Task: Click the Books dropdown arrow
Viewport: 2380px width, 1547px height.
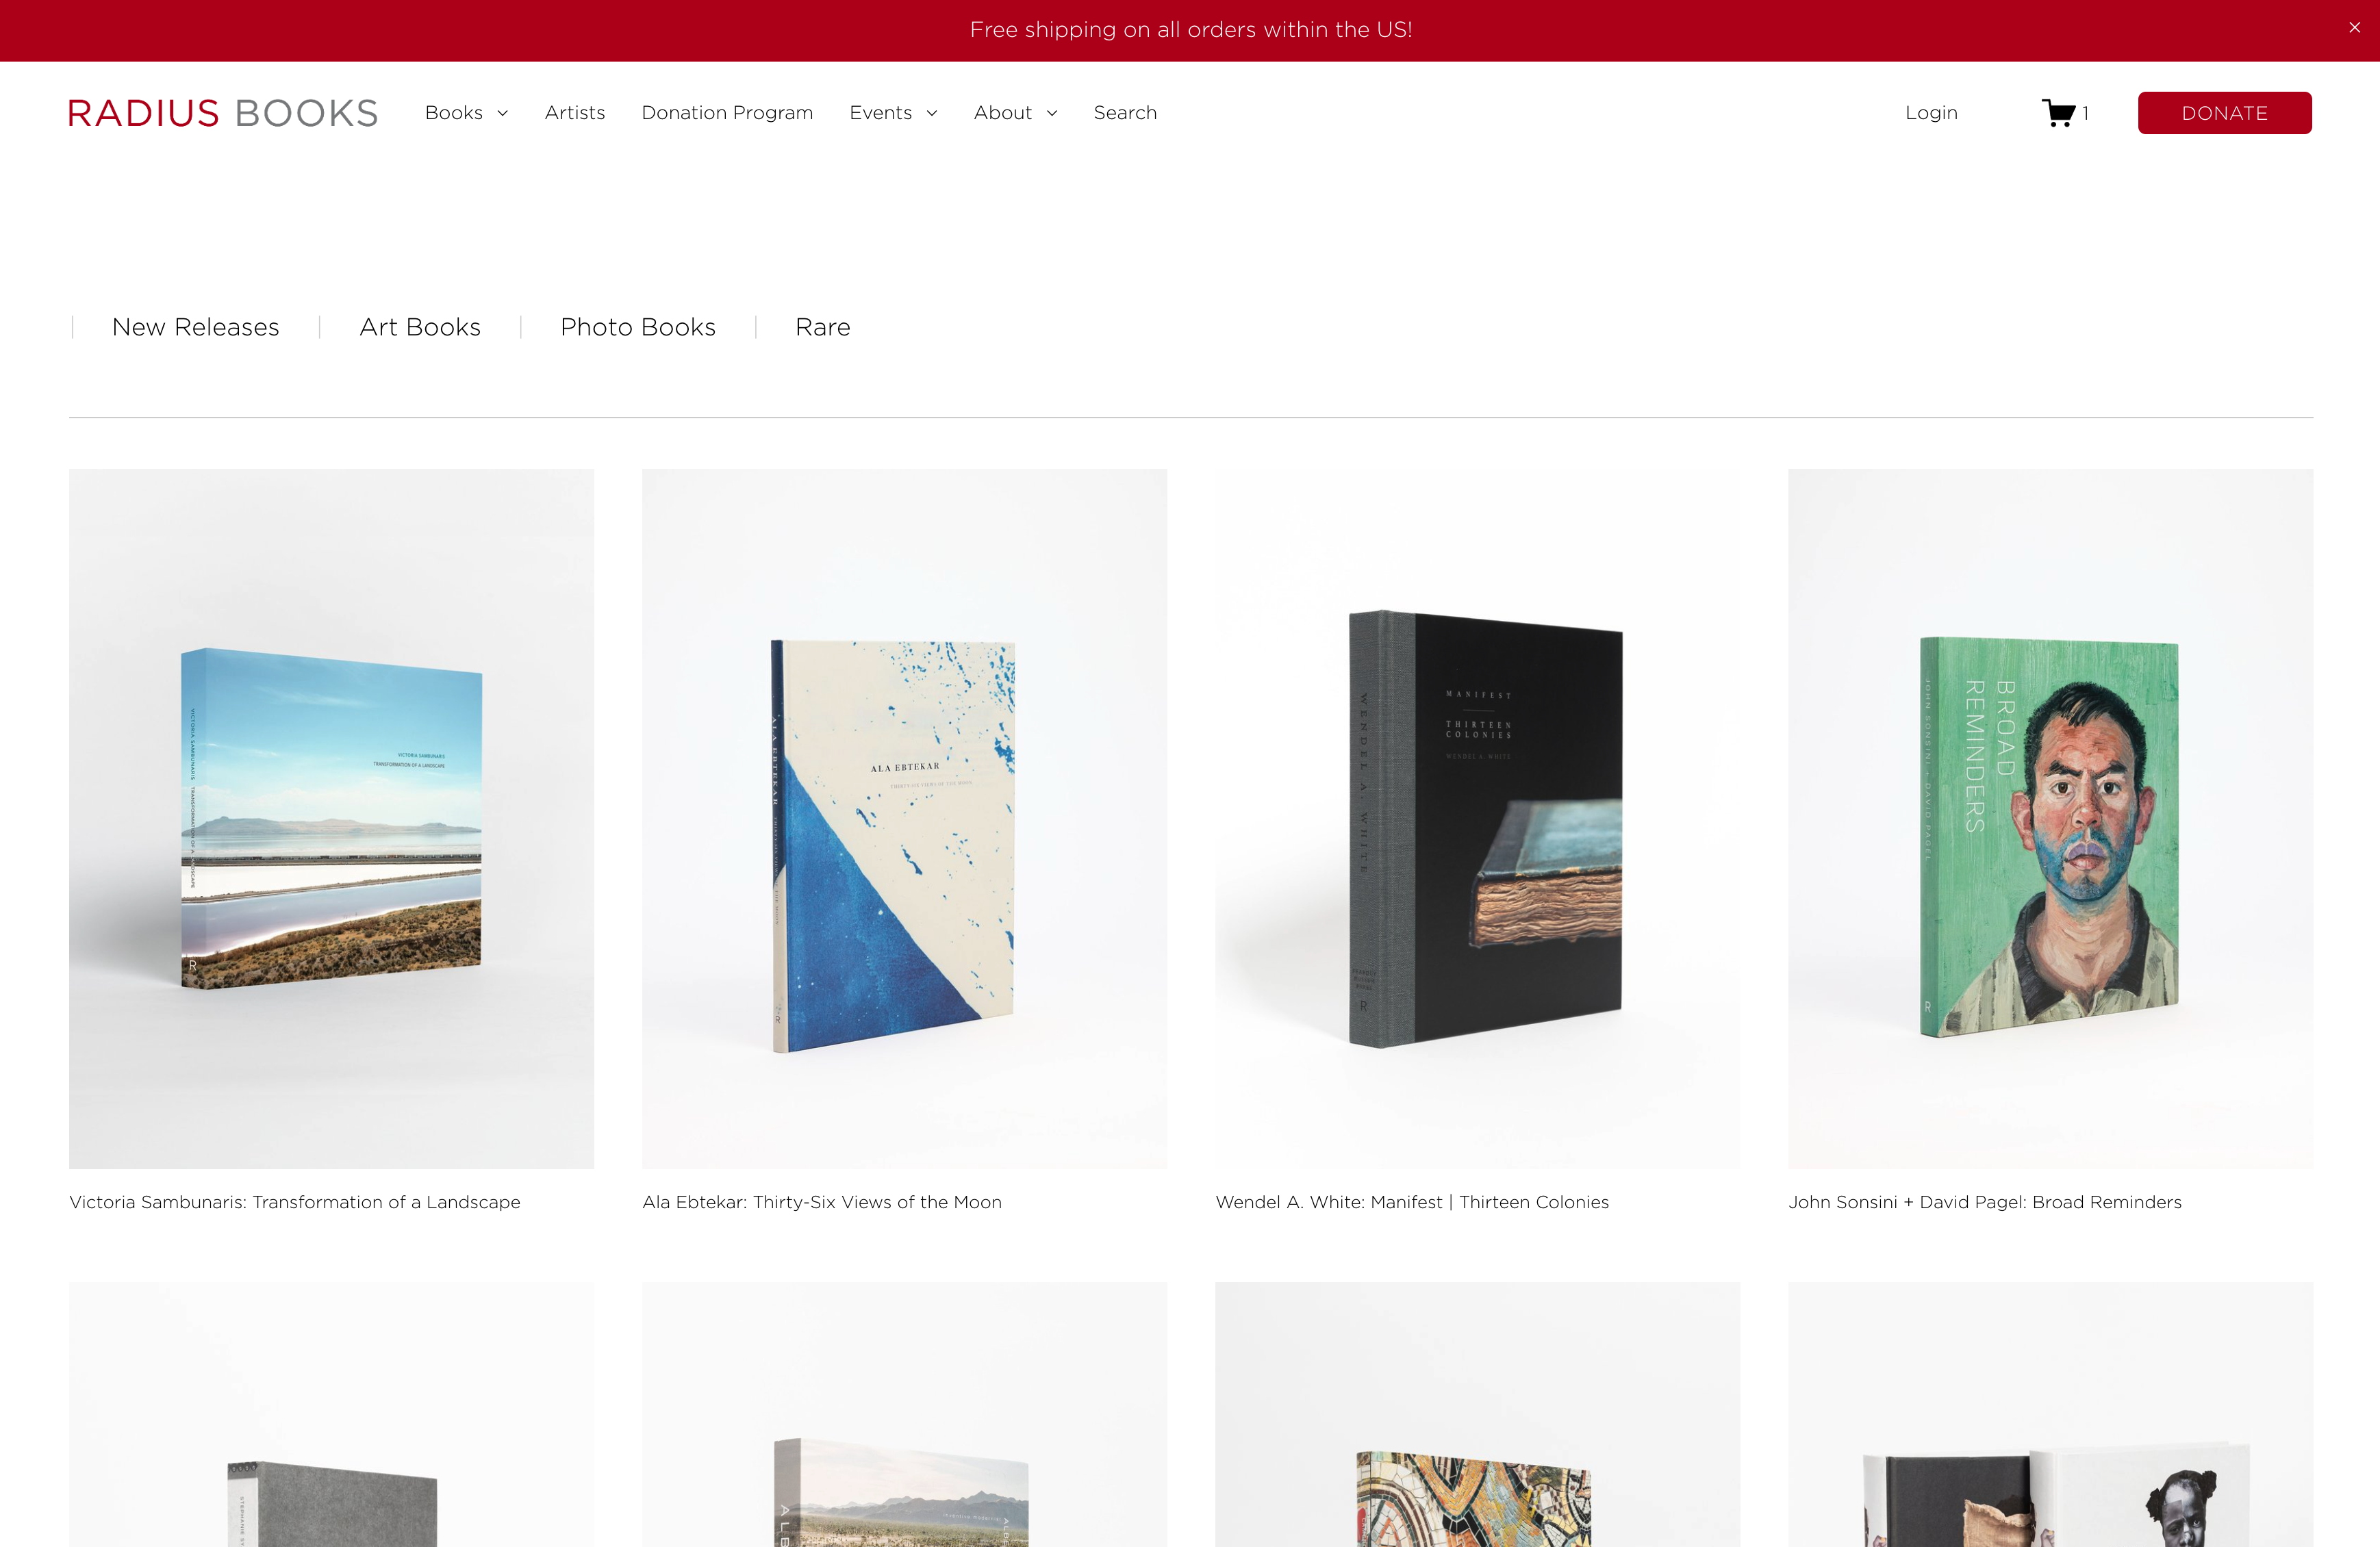Action: (x=501, y=113)
